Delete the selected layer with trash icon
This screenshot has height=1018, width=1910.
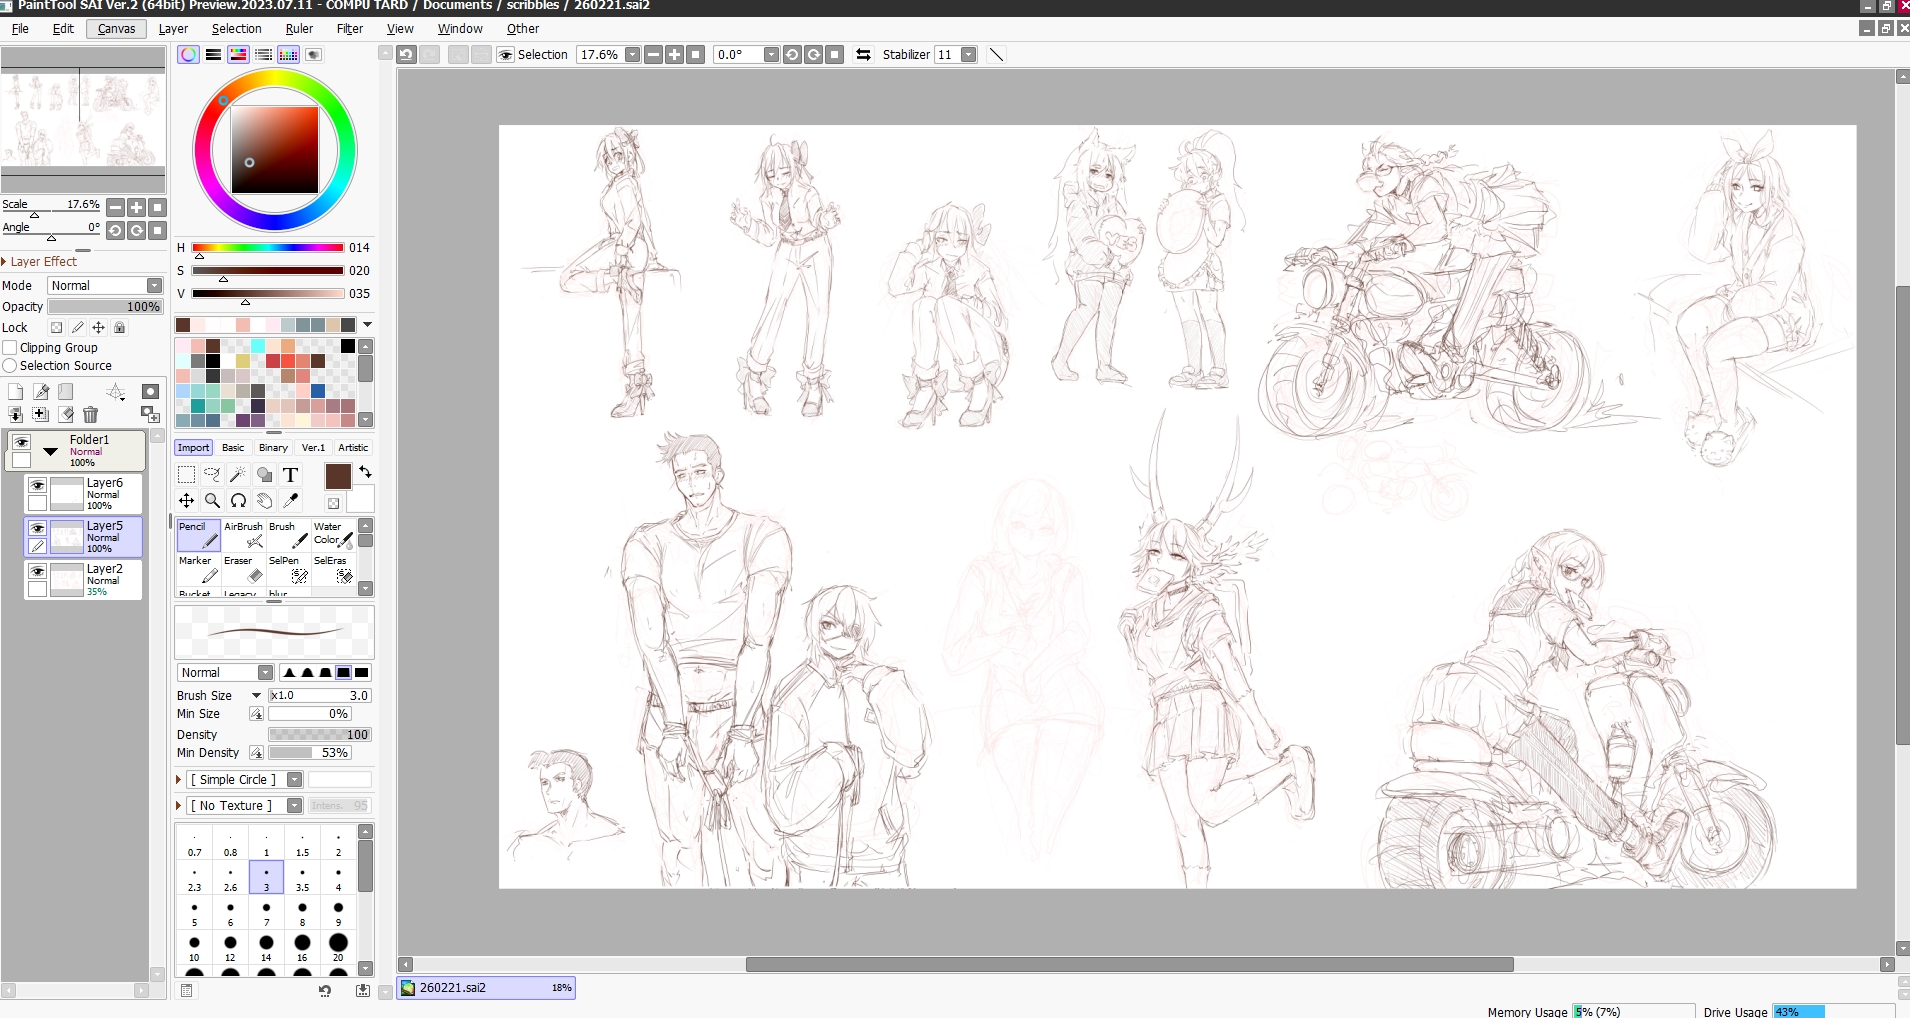[x=91, y=414]
